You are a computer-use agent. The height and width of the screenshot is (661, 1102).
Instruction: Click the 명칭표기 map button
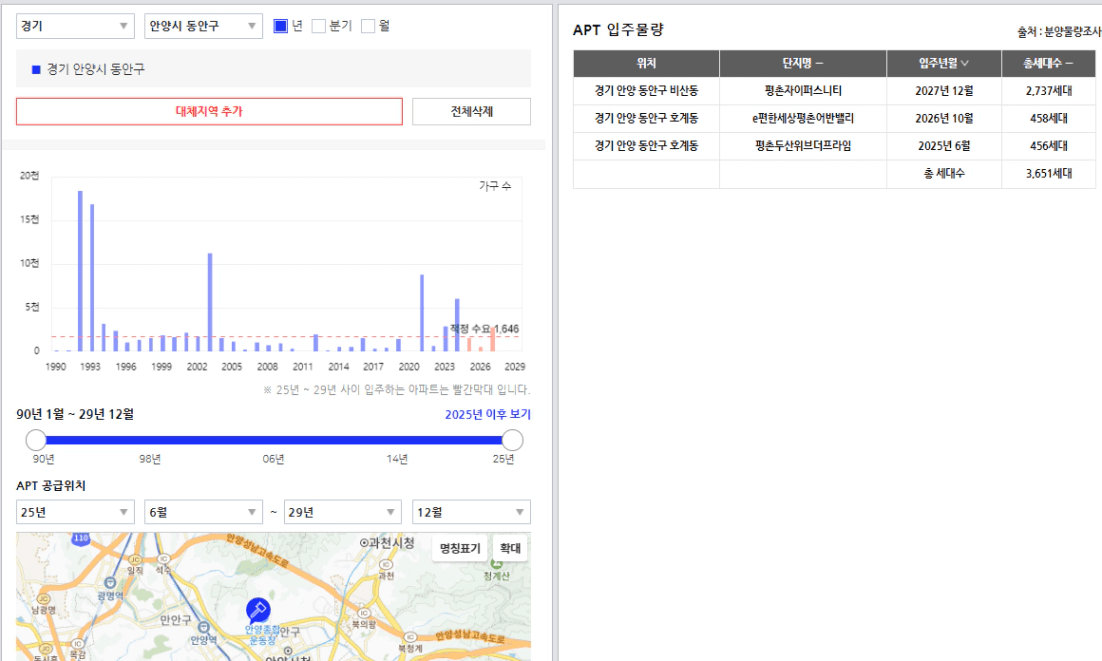coord(460,549)
